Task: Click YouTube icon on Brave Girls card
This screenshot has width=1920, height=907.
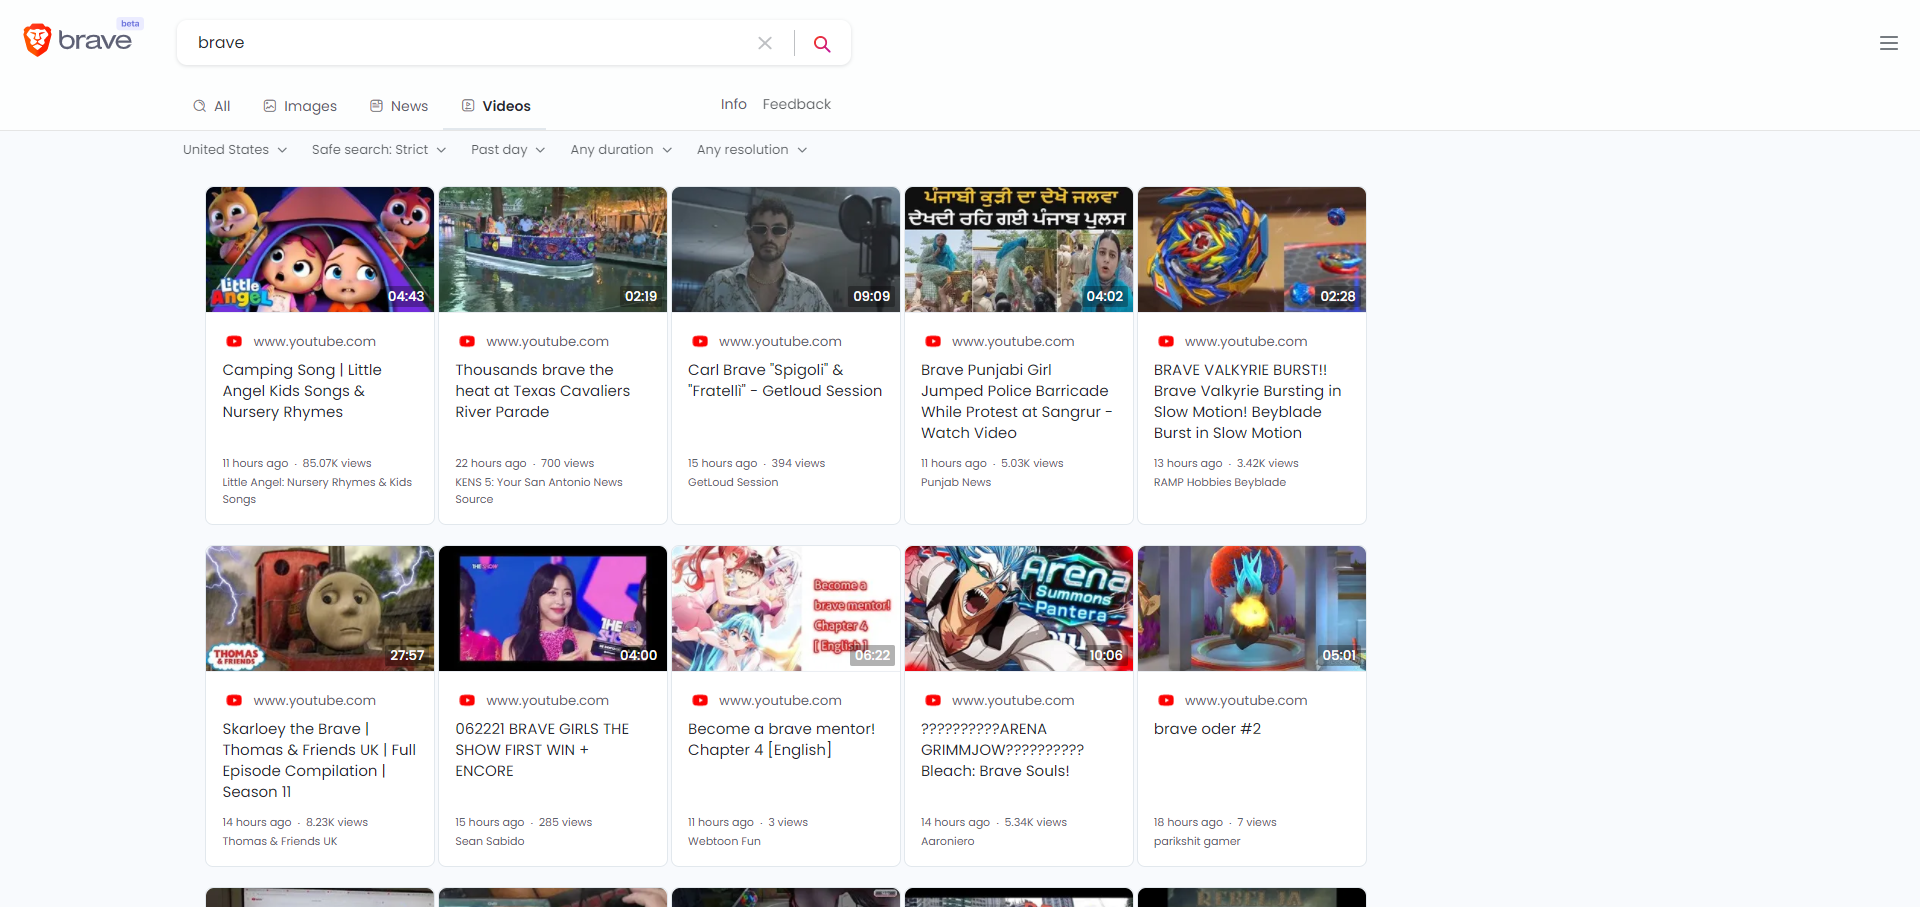Action: coord(467,700)
